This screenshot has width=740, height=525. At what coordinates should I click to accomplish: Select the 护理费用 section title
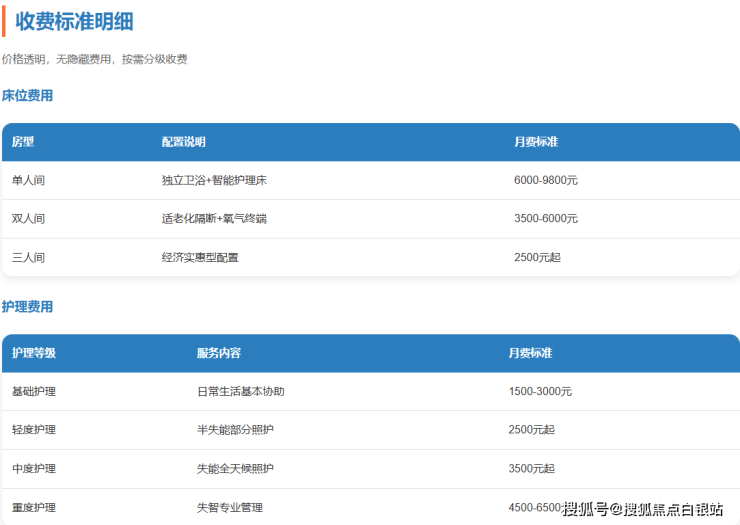28,307
